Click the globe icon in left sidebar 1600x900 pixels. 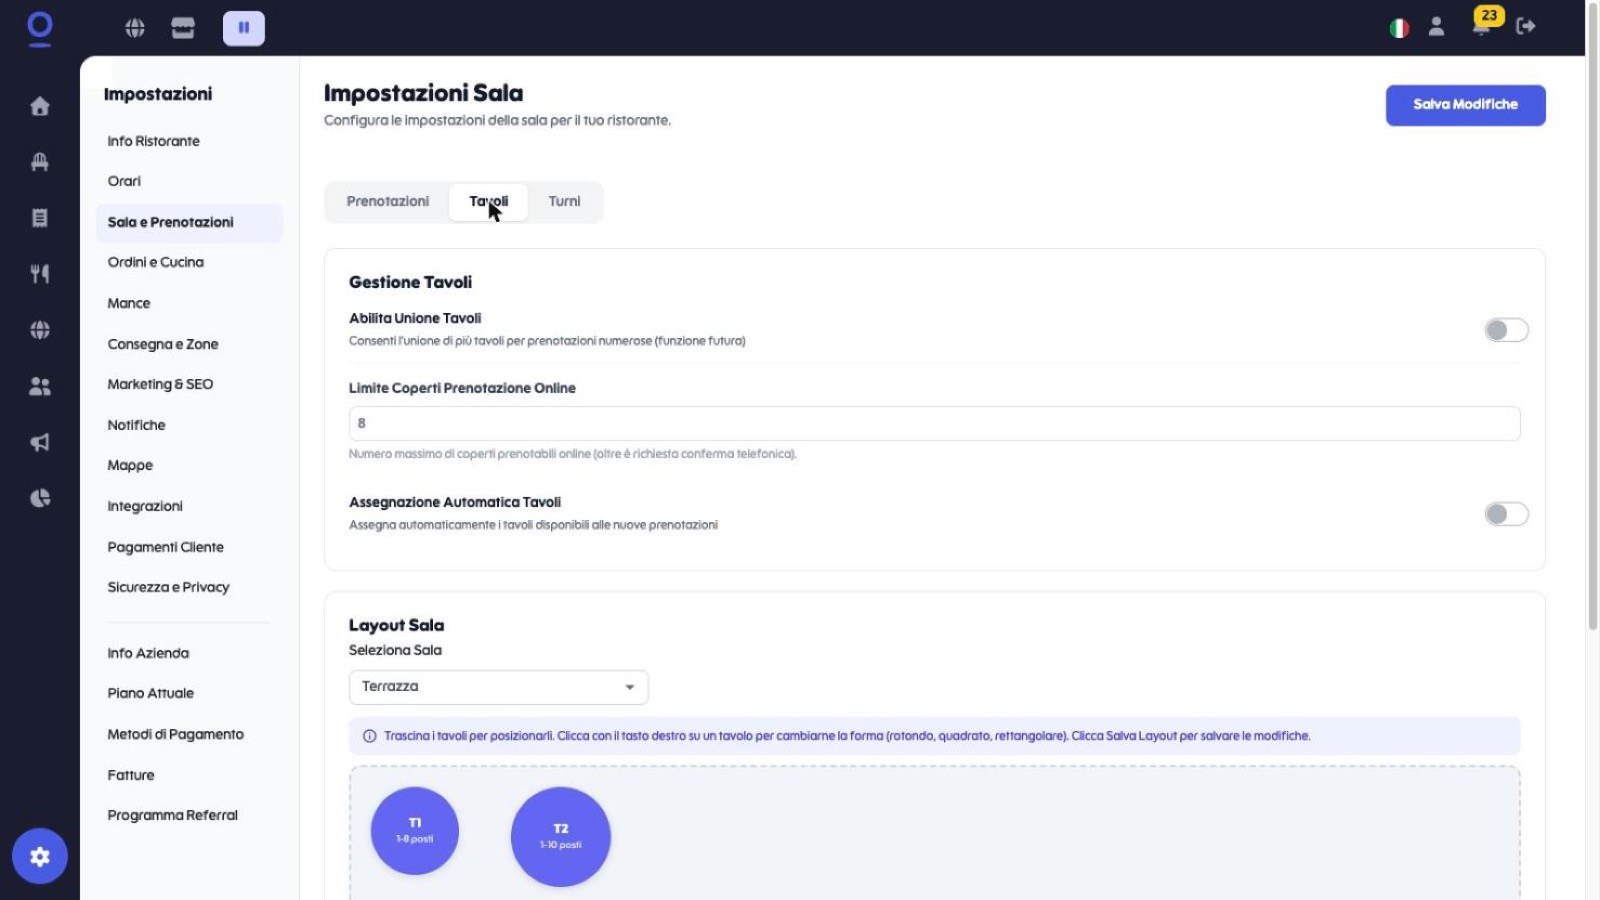(40, 330)
